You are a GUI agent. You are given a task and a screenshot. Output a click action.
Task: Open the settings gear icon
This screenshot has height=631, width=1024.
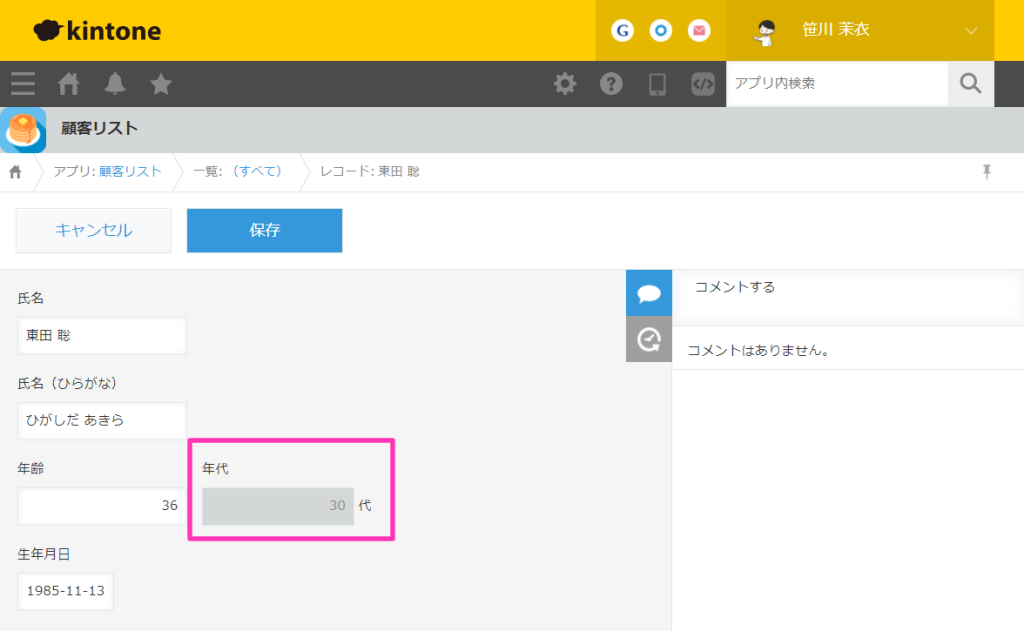tap(565, 84)
